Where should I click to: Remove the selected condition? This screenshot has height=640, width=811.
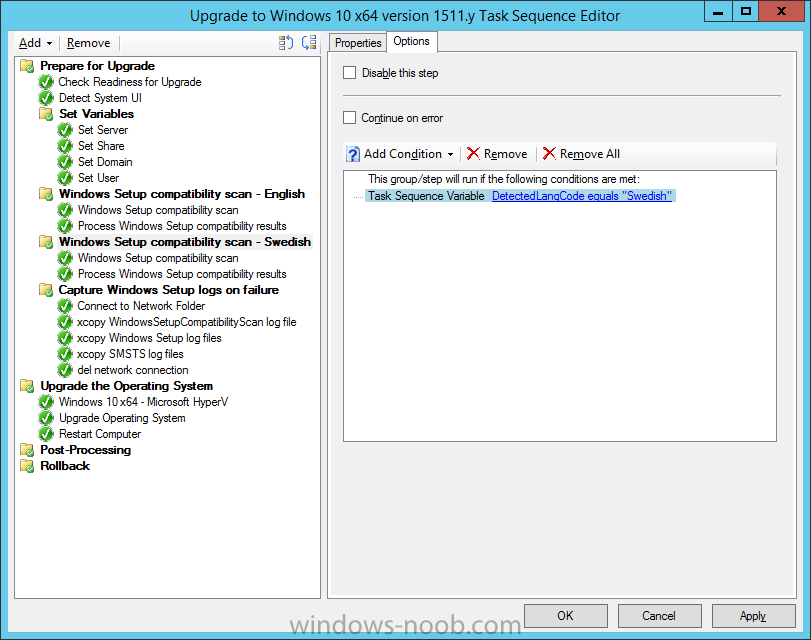pos(497,154)
